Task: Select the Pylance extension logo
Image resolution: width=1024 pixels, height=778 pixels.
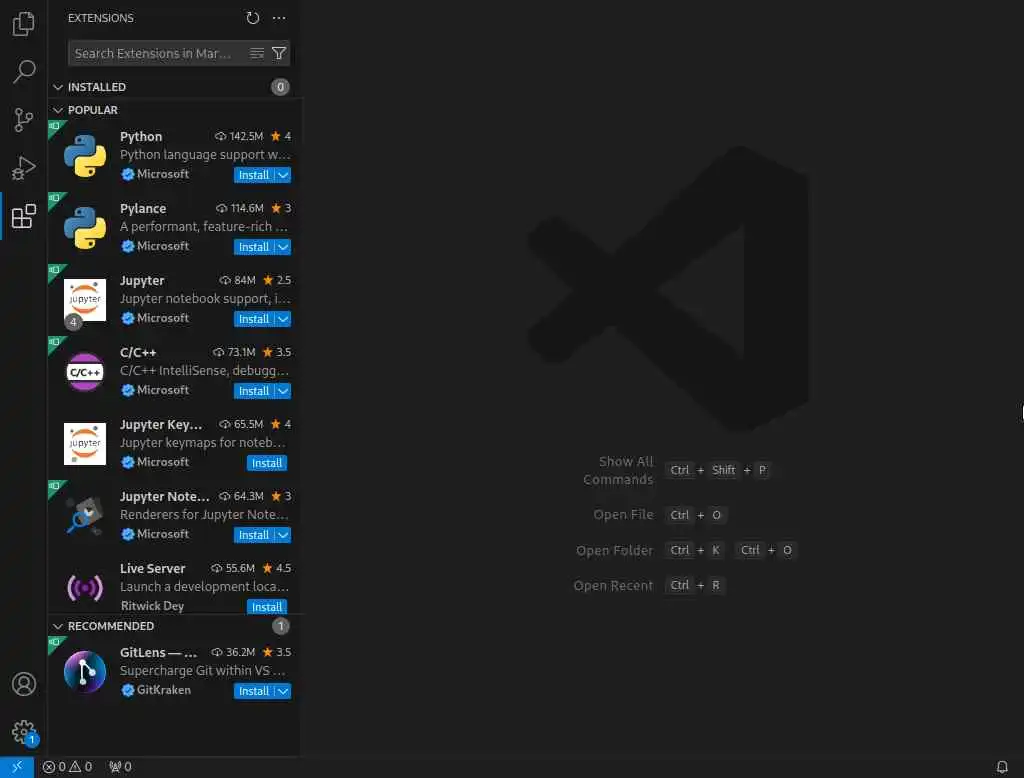Action: click(x=85, y=227)
